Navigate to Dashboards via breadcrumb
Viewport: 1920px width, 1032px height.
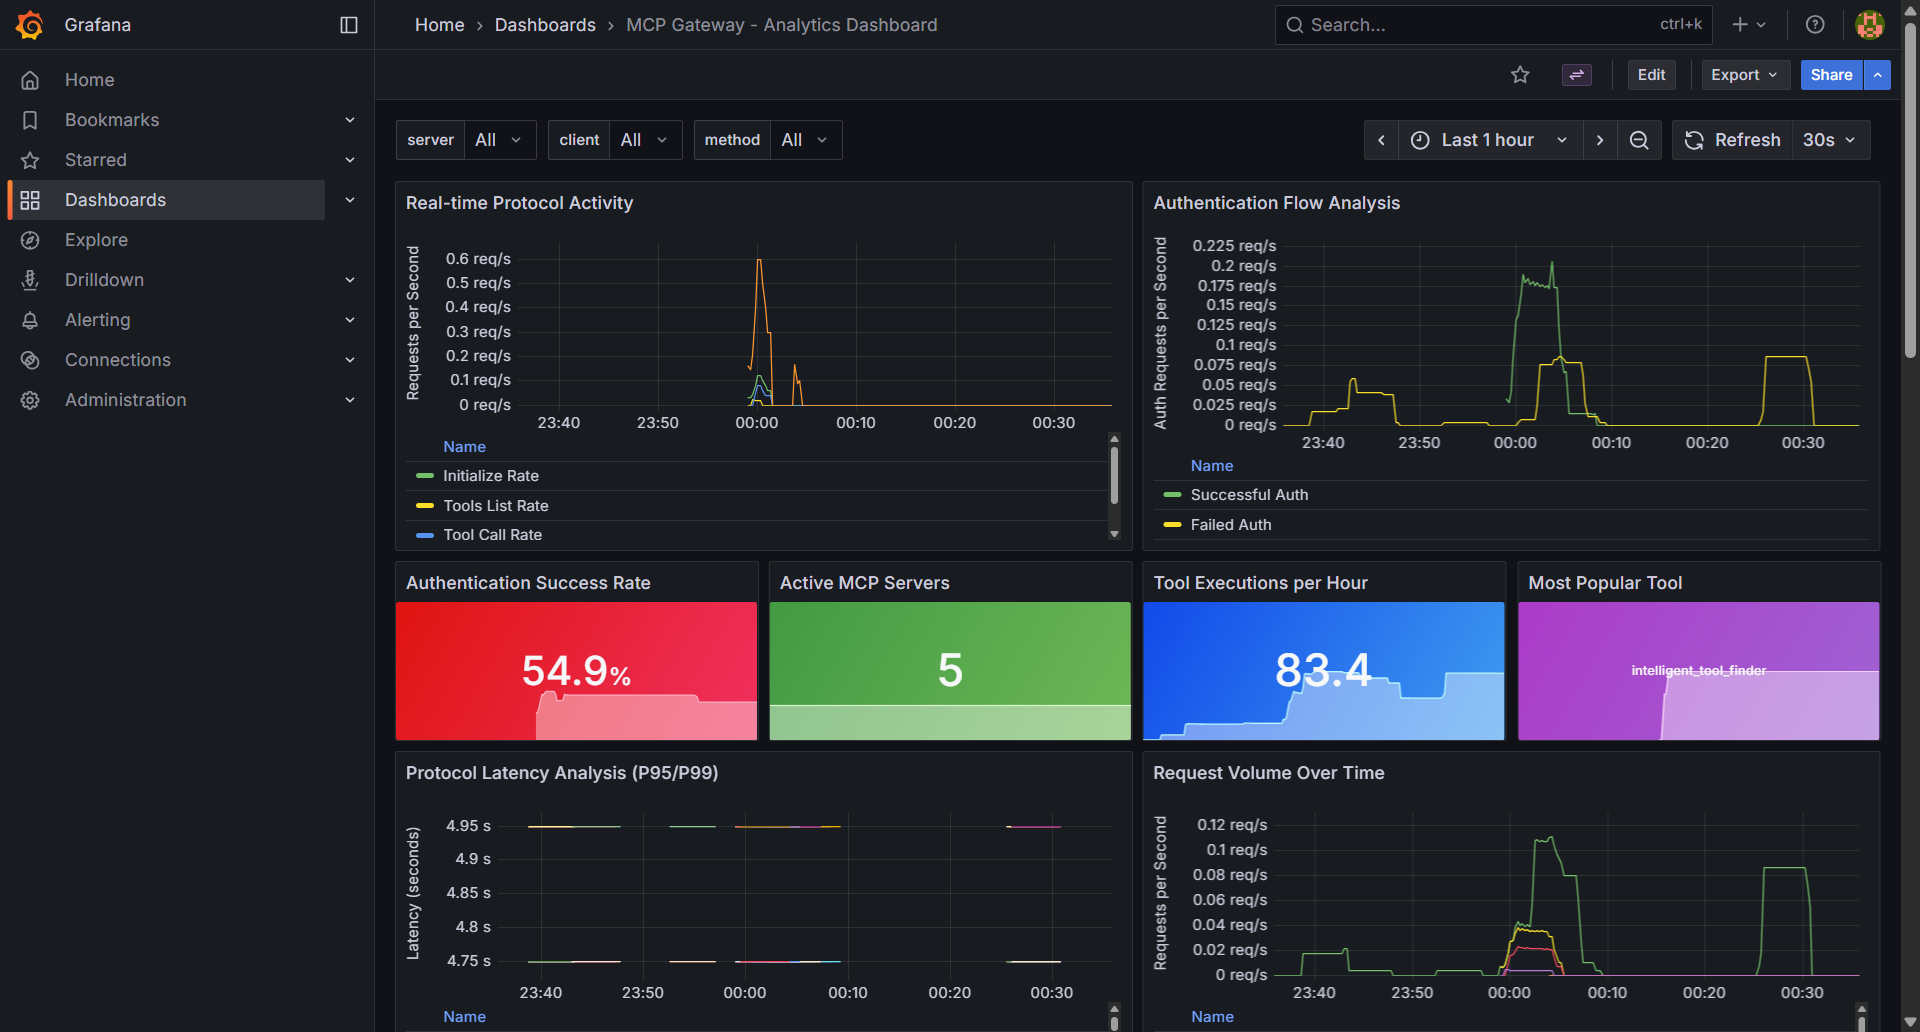pos(545,24)
